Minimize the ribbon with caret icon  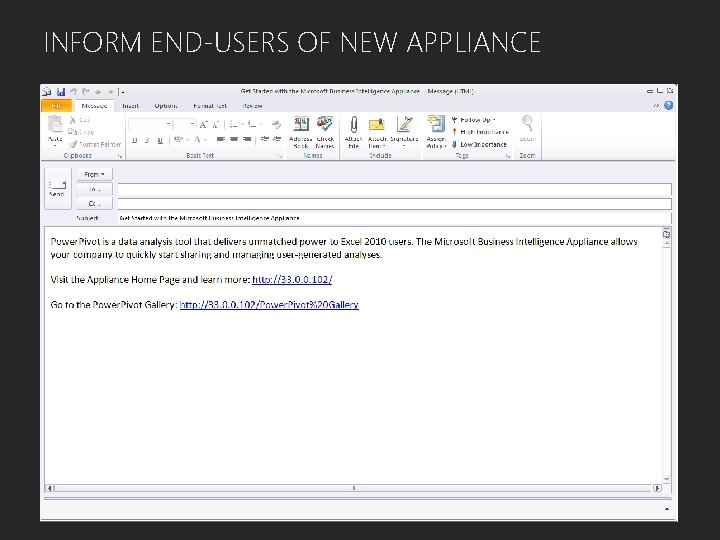(x=656, y=106)
